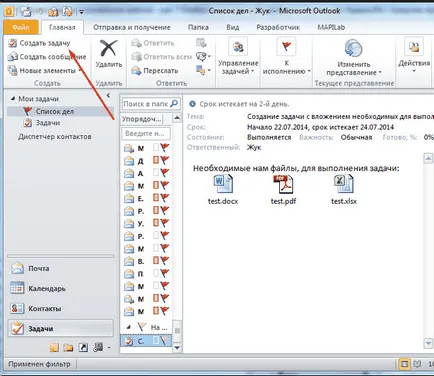Select the list item labeled Е.

click(146, 199)
